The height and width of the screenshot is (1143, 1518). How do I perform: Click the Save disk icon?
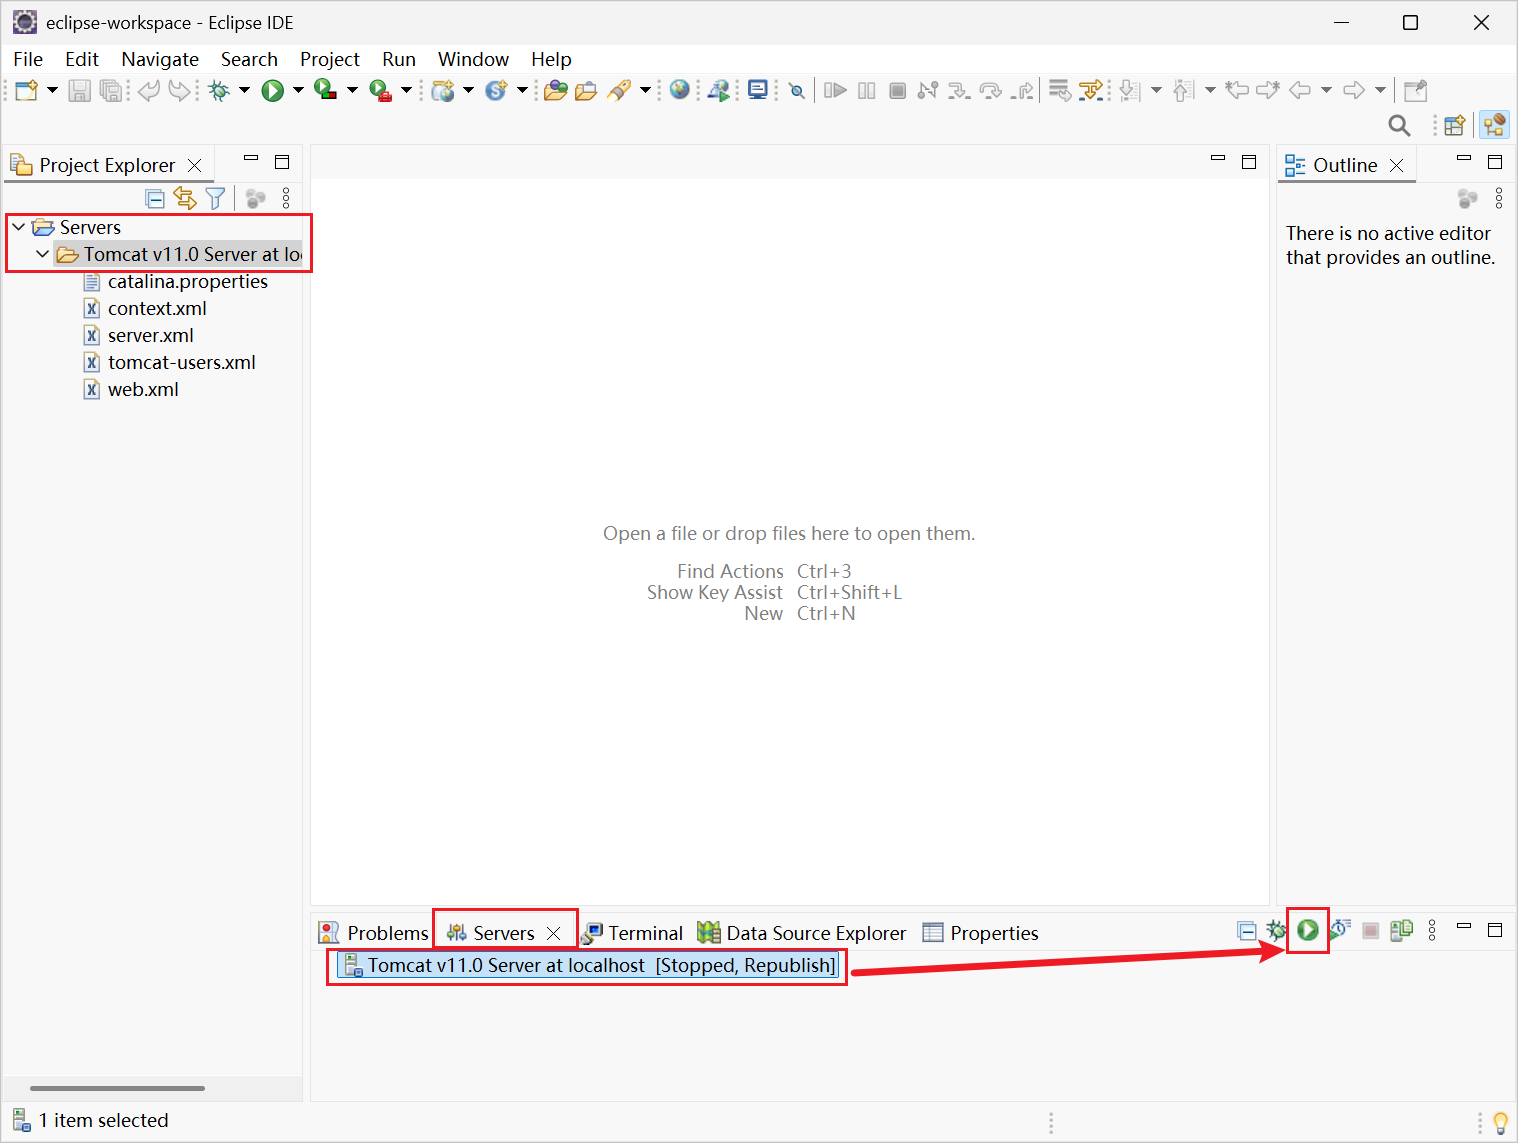pyautogui.click(x=80, y=91)
